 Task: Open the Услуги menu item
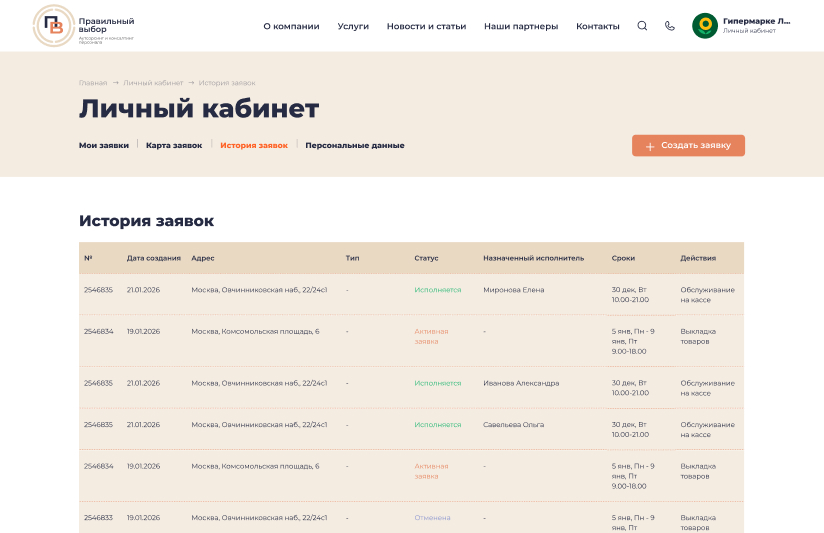[353, 26]
